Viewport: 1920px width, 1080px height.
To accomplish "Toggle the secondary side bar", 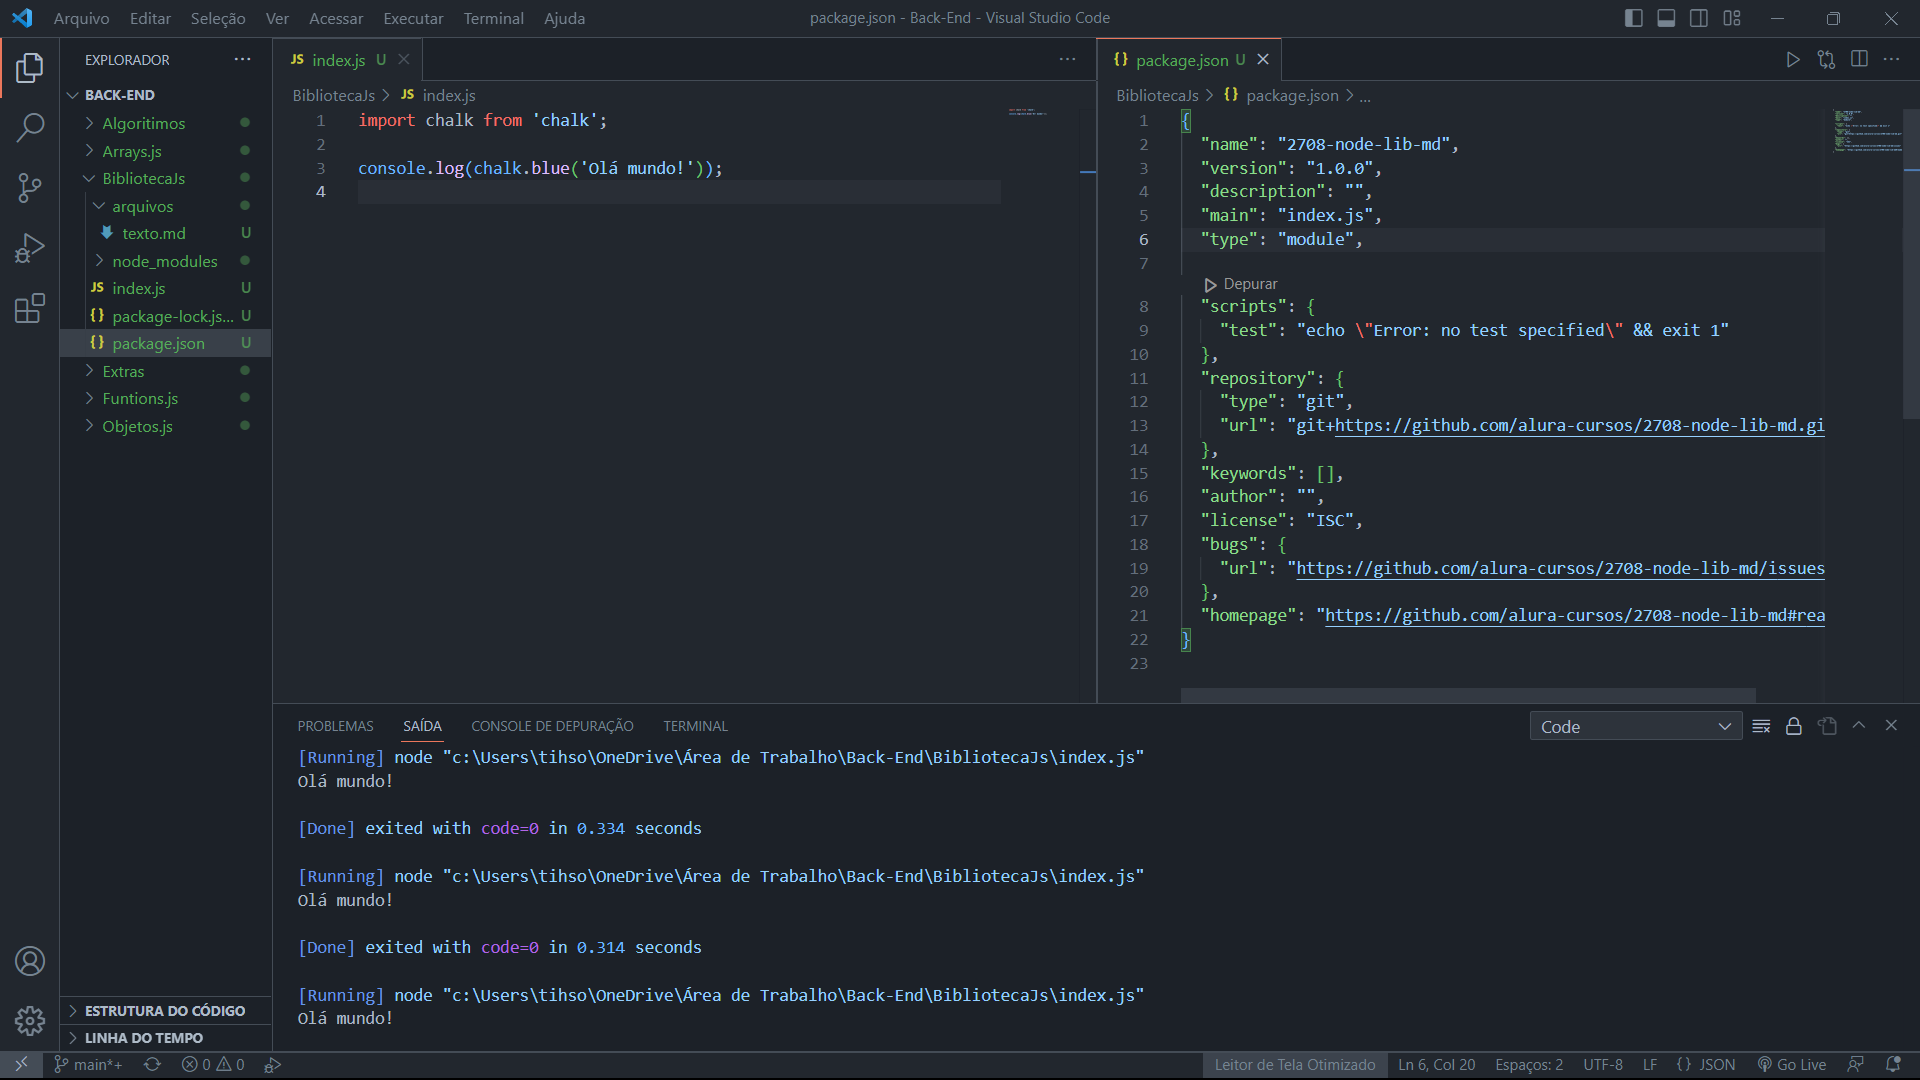I will click(x=1699, y=18).
